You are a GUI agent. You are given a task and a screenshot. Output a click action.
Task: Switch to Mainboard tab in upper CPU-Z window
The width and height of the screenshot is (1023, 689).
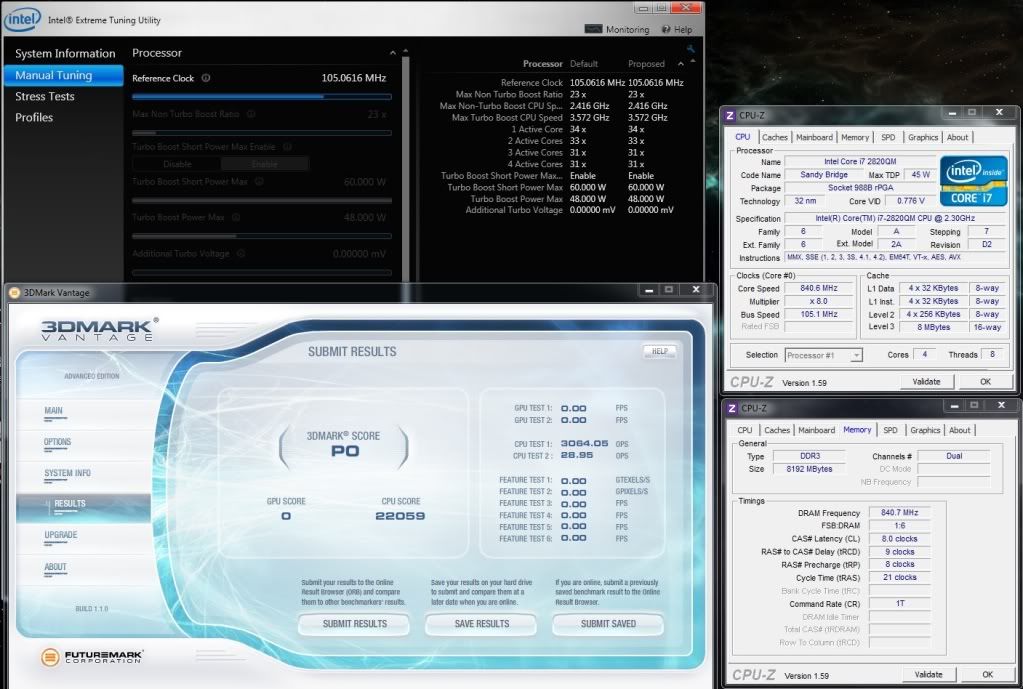pos(814,137)
